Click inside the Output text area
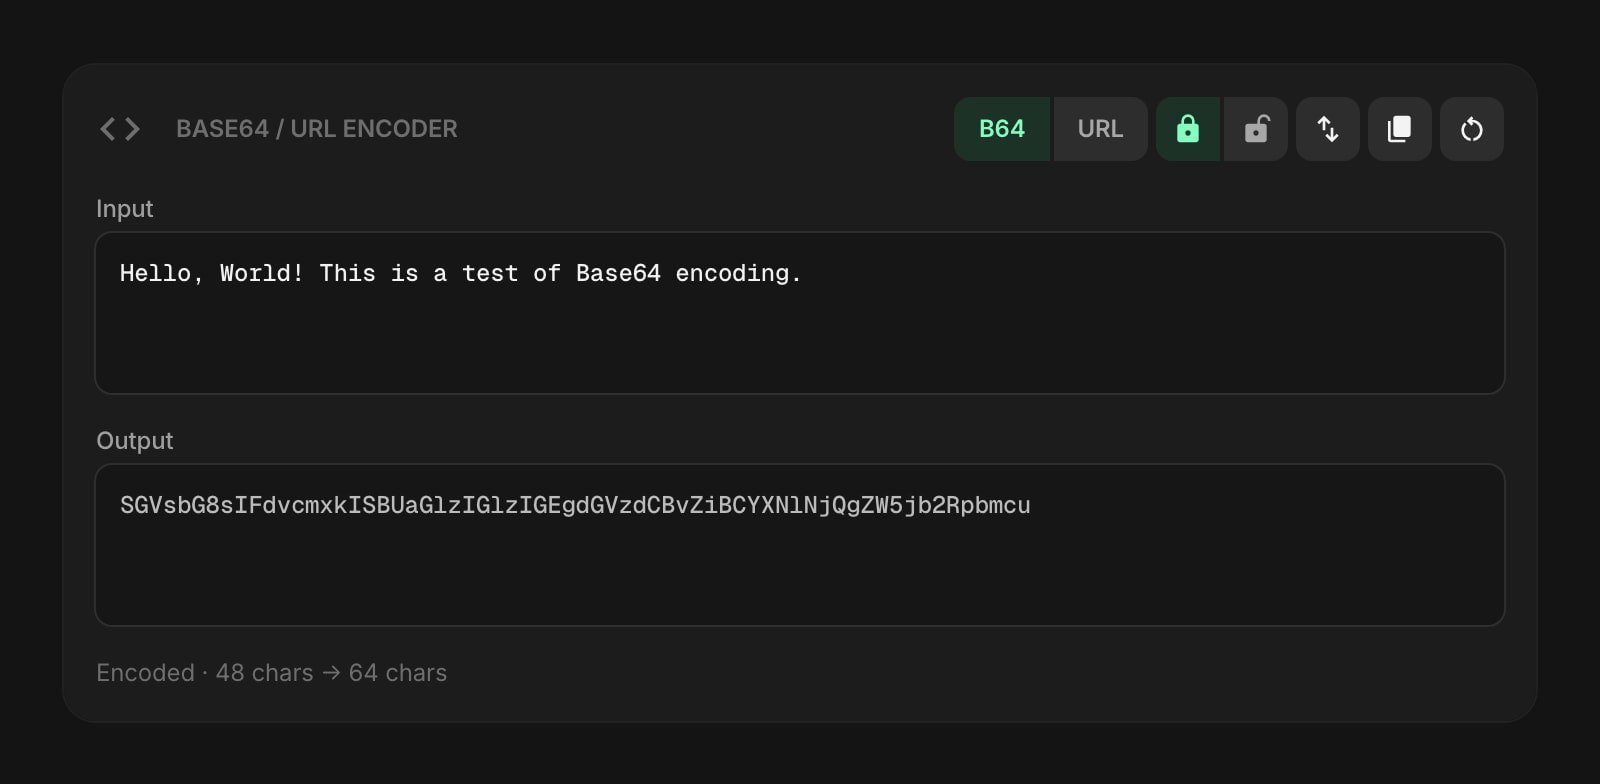Screen dimensions: 1600x784 [x=800, y=545]
